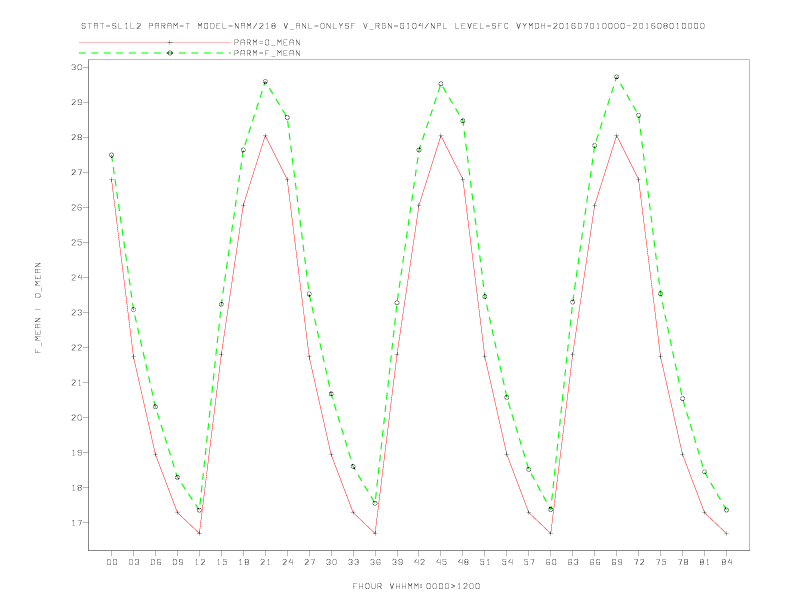Image resolution: width=792 pixels, height=612 pixels.
Task: Click the x-axis tick label 39
Action: [397, 562]
